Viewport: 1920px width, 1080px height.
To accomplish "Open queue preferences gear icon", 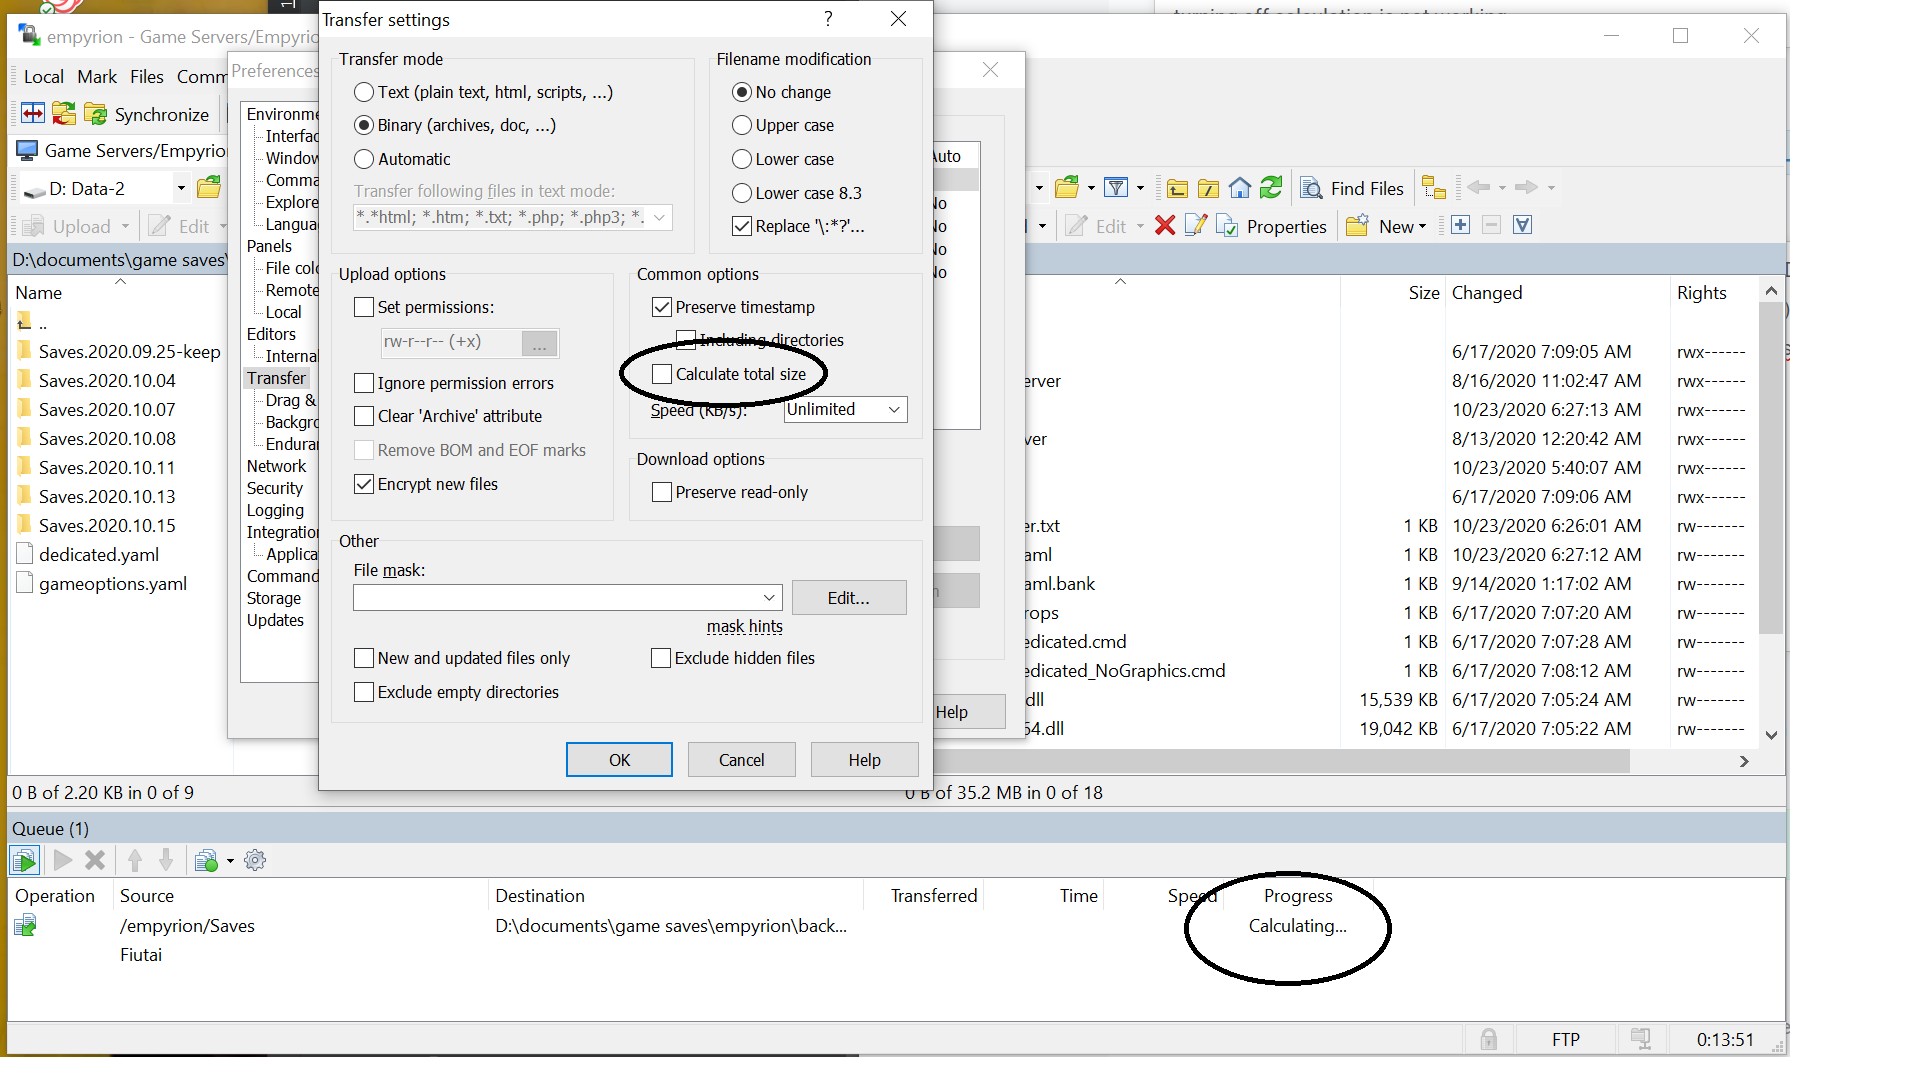I will click(255, 860).
